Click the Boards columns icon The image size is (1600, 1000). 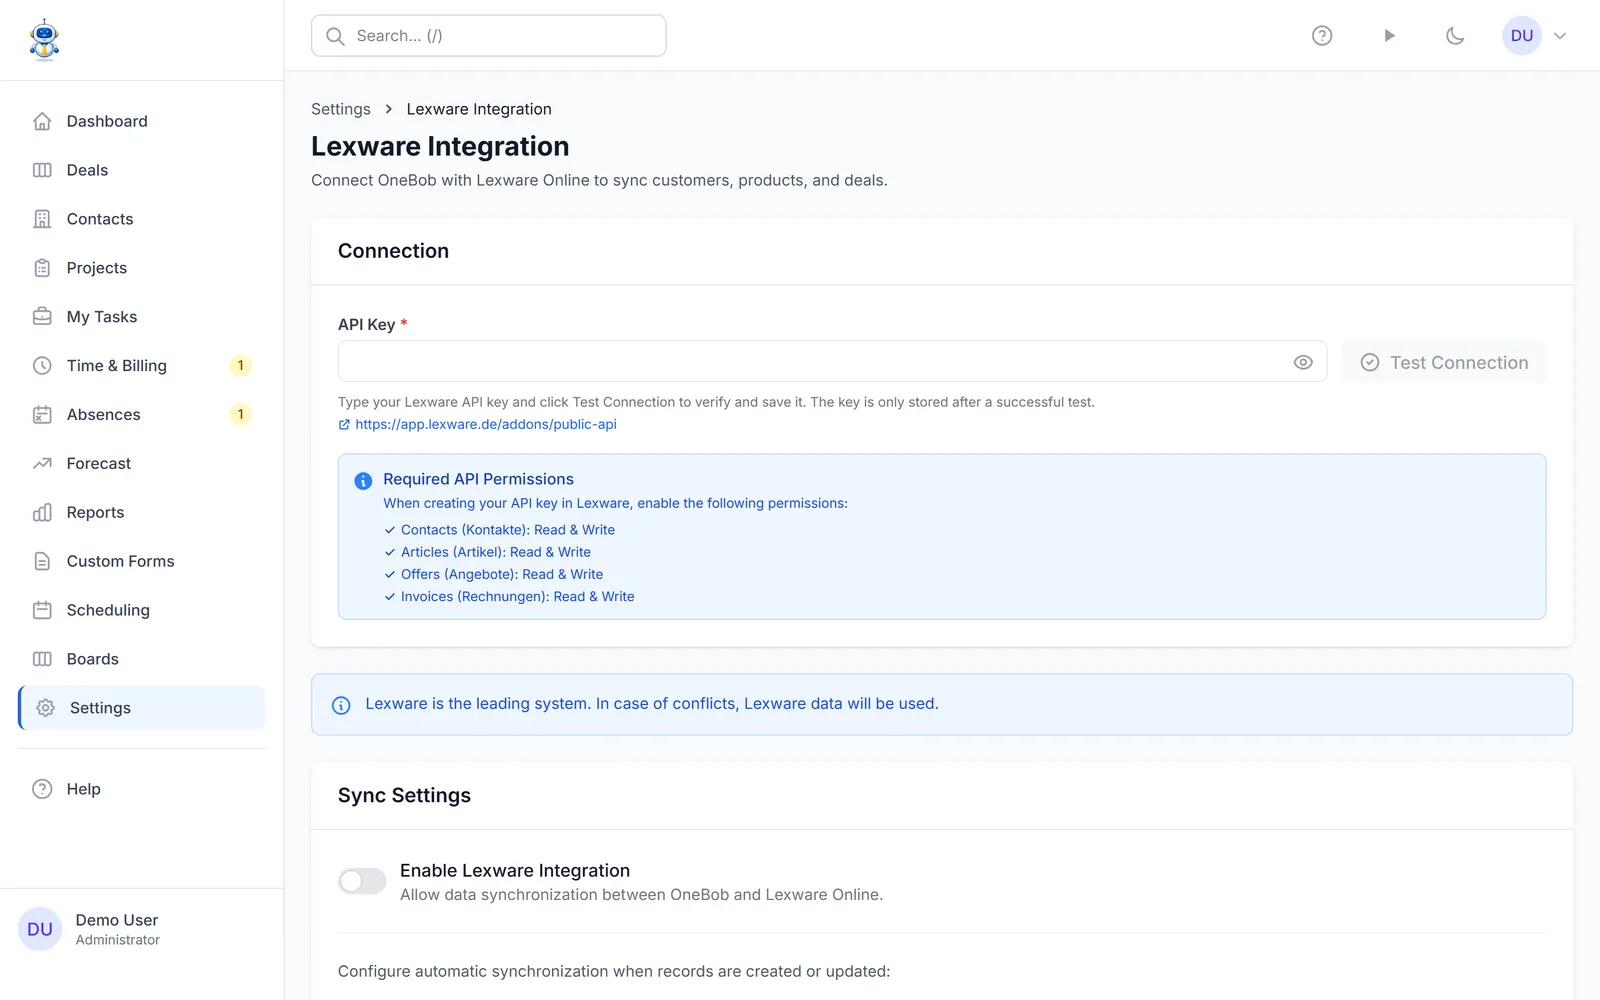(x=42, y=659)
